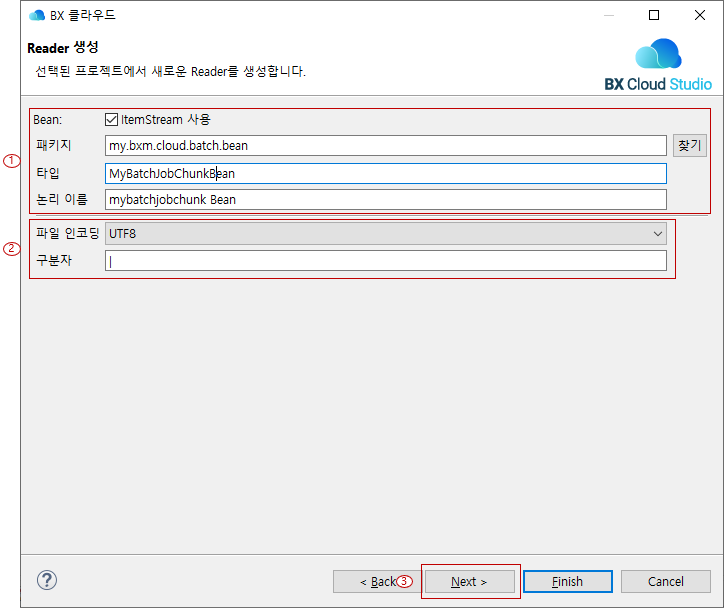
Task: Click the help question mark icon
Action: [46, 580]
